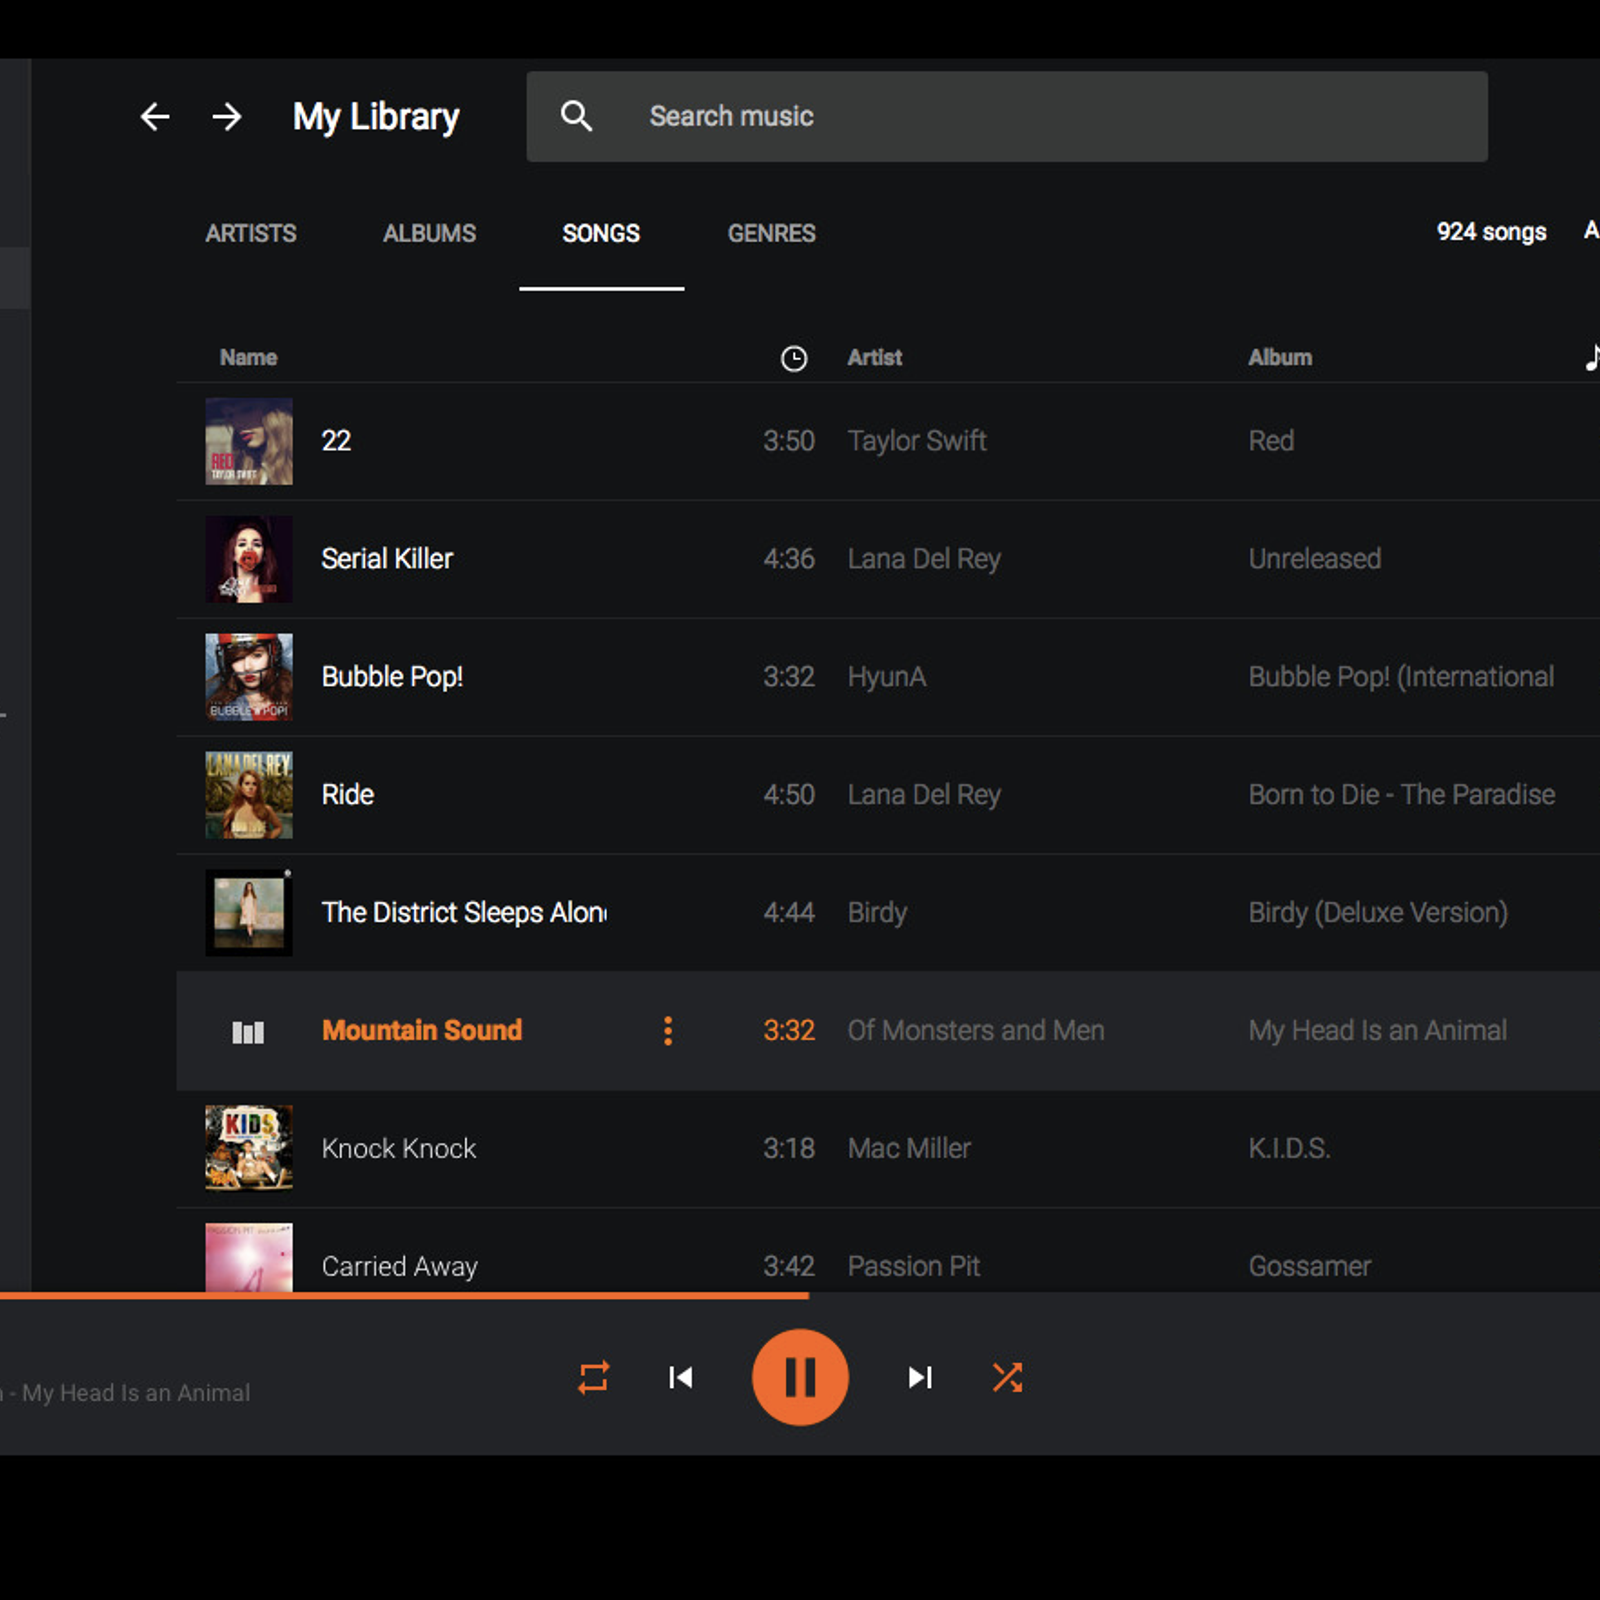Click the 924 songs count label
The image size is (1600, 1600).
pos(1491,232)
